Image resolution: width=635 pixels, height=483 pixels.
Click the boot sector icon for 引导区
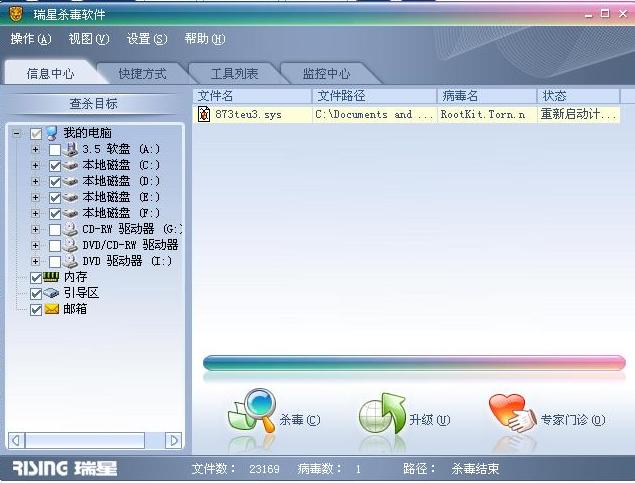[x=51, y=293]
